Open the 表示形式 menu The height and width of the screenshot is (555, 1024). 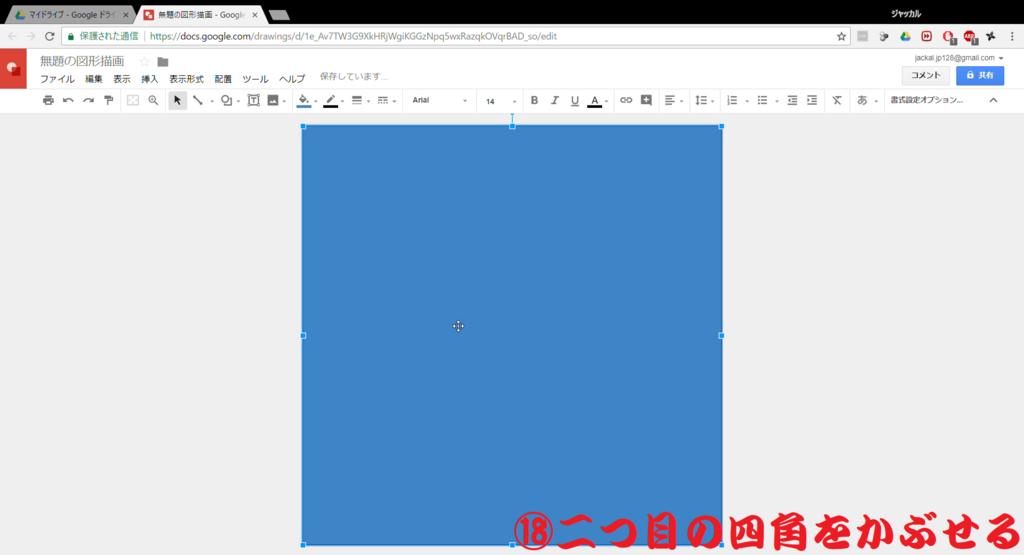click(x=186, y=79)
